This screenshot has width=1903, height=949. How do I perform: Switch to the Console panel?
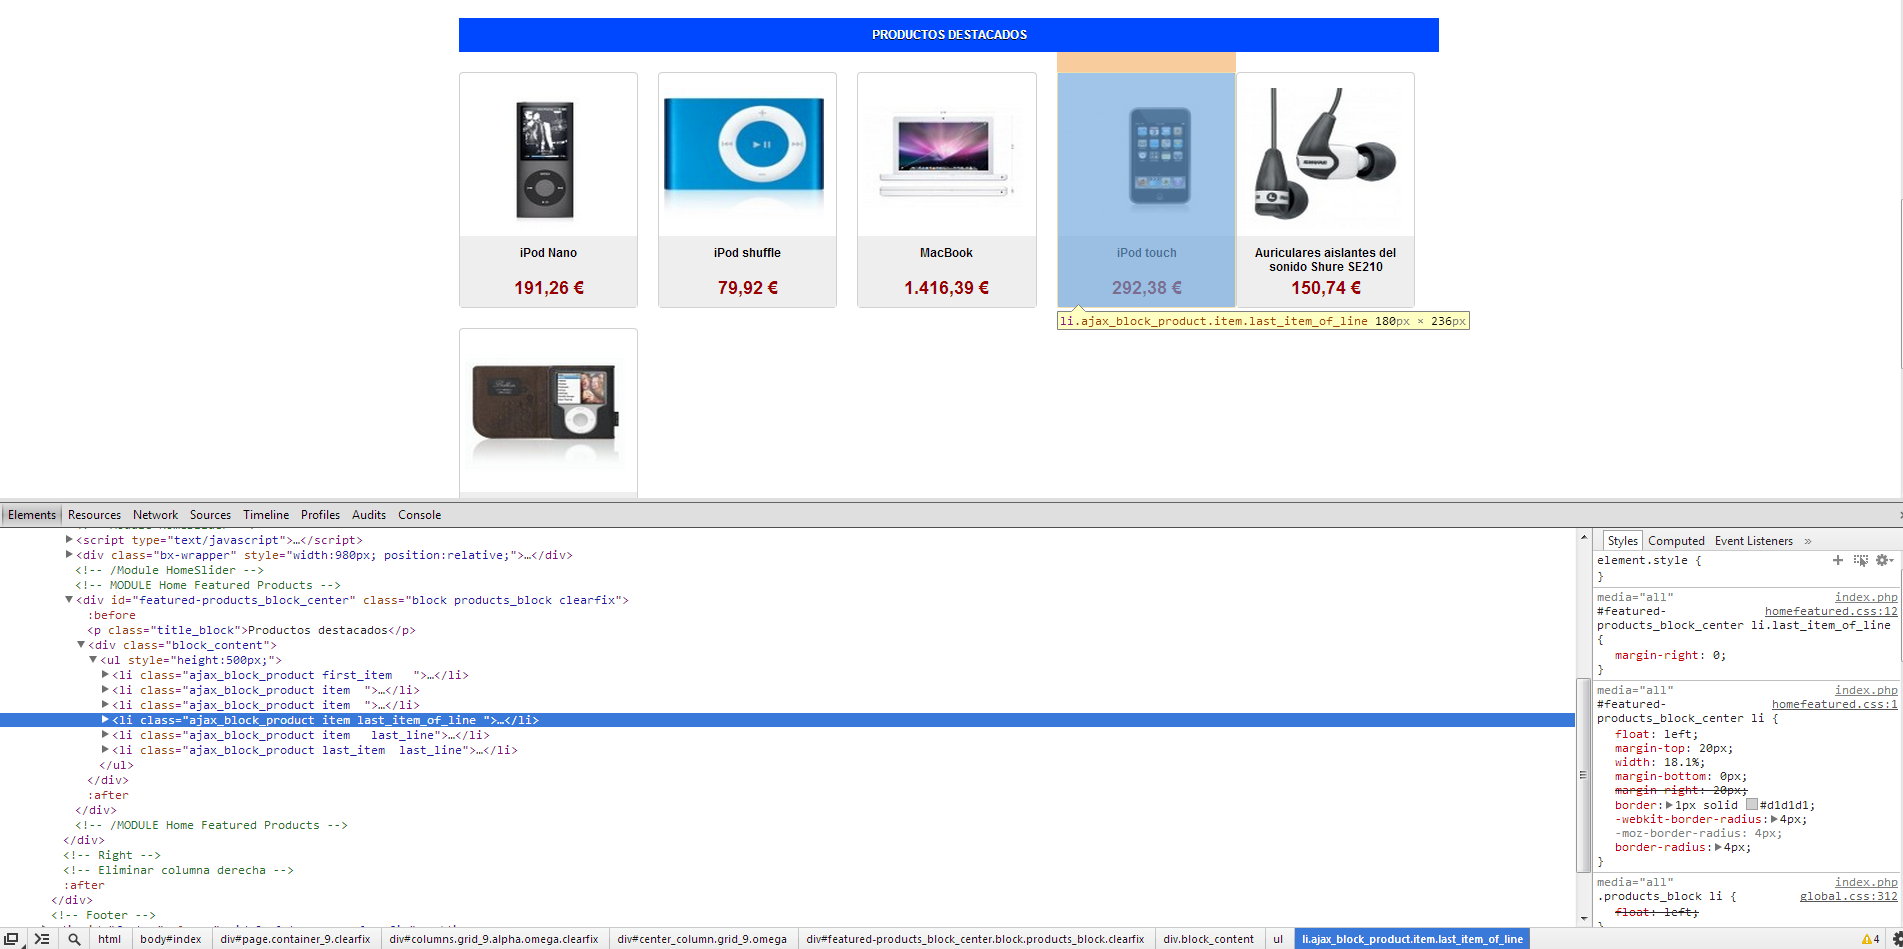pyautogui.click(x=419, y=515)
